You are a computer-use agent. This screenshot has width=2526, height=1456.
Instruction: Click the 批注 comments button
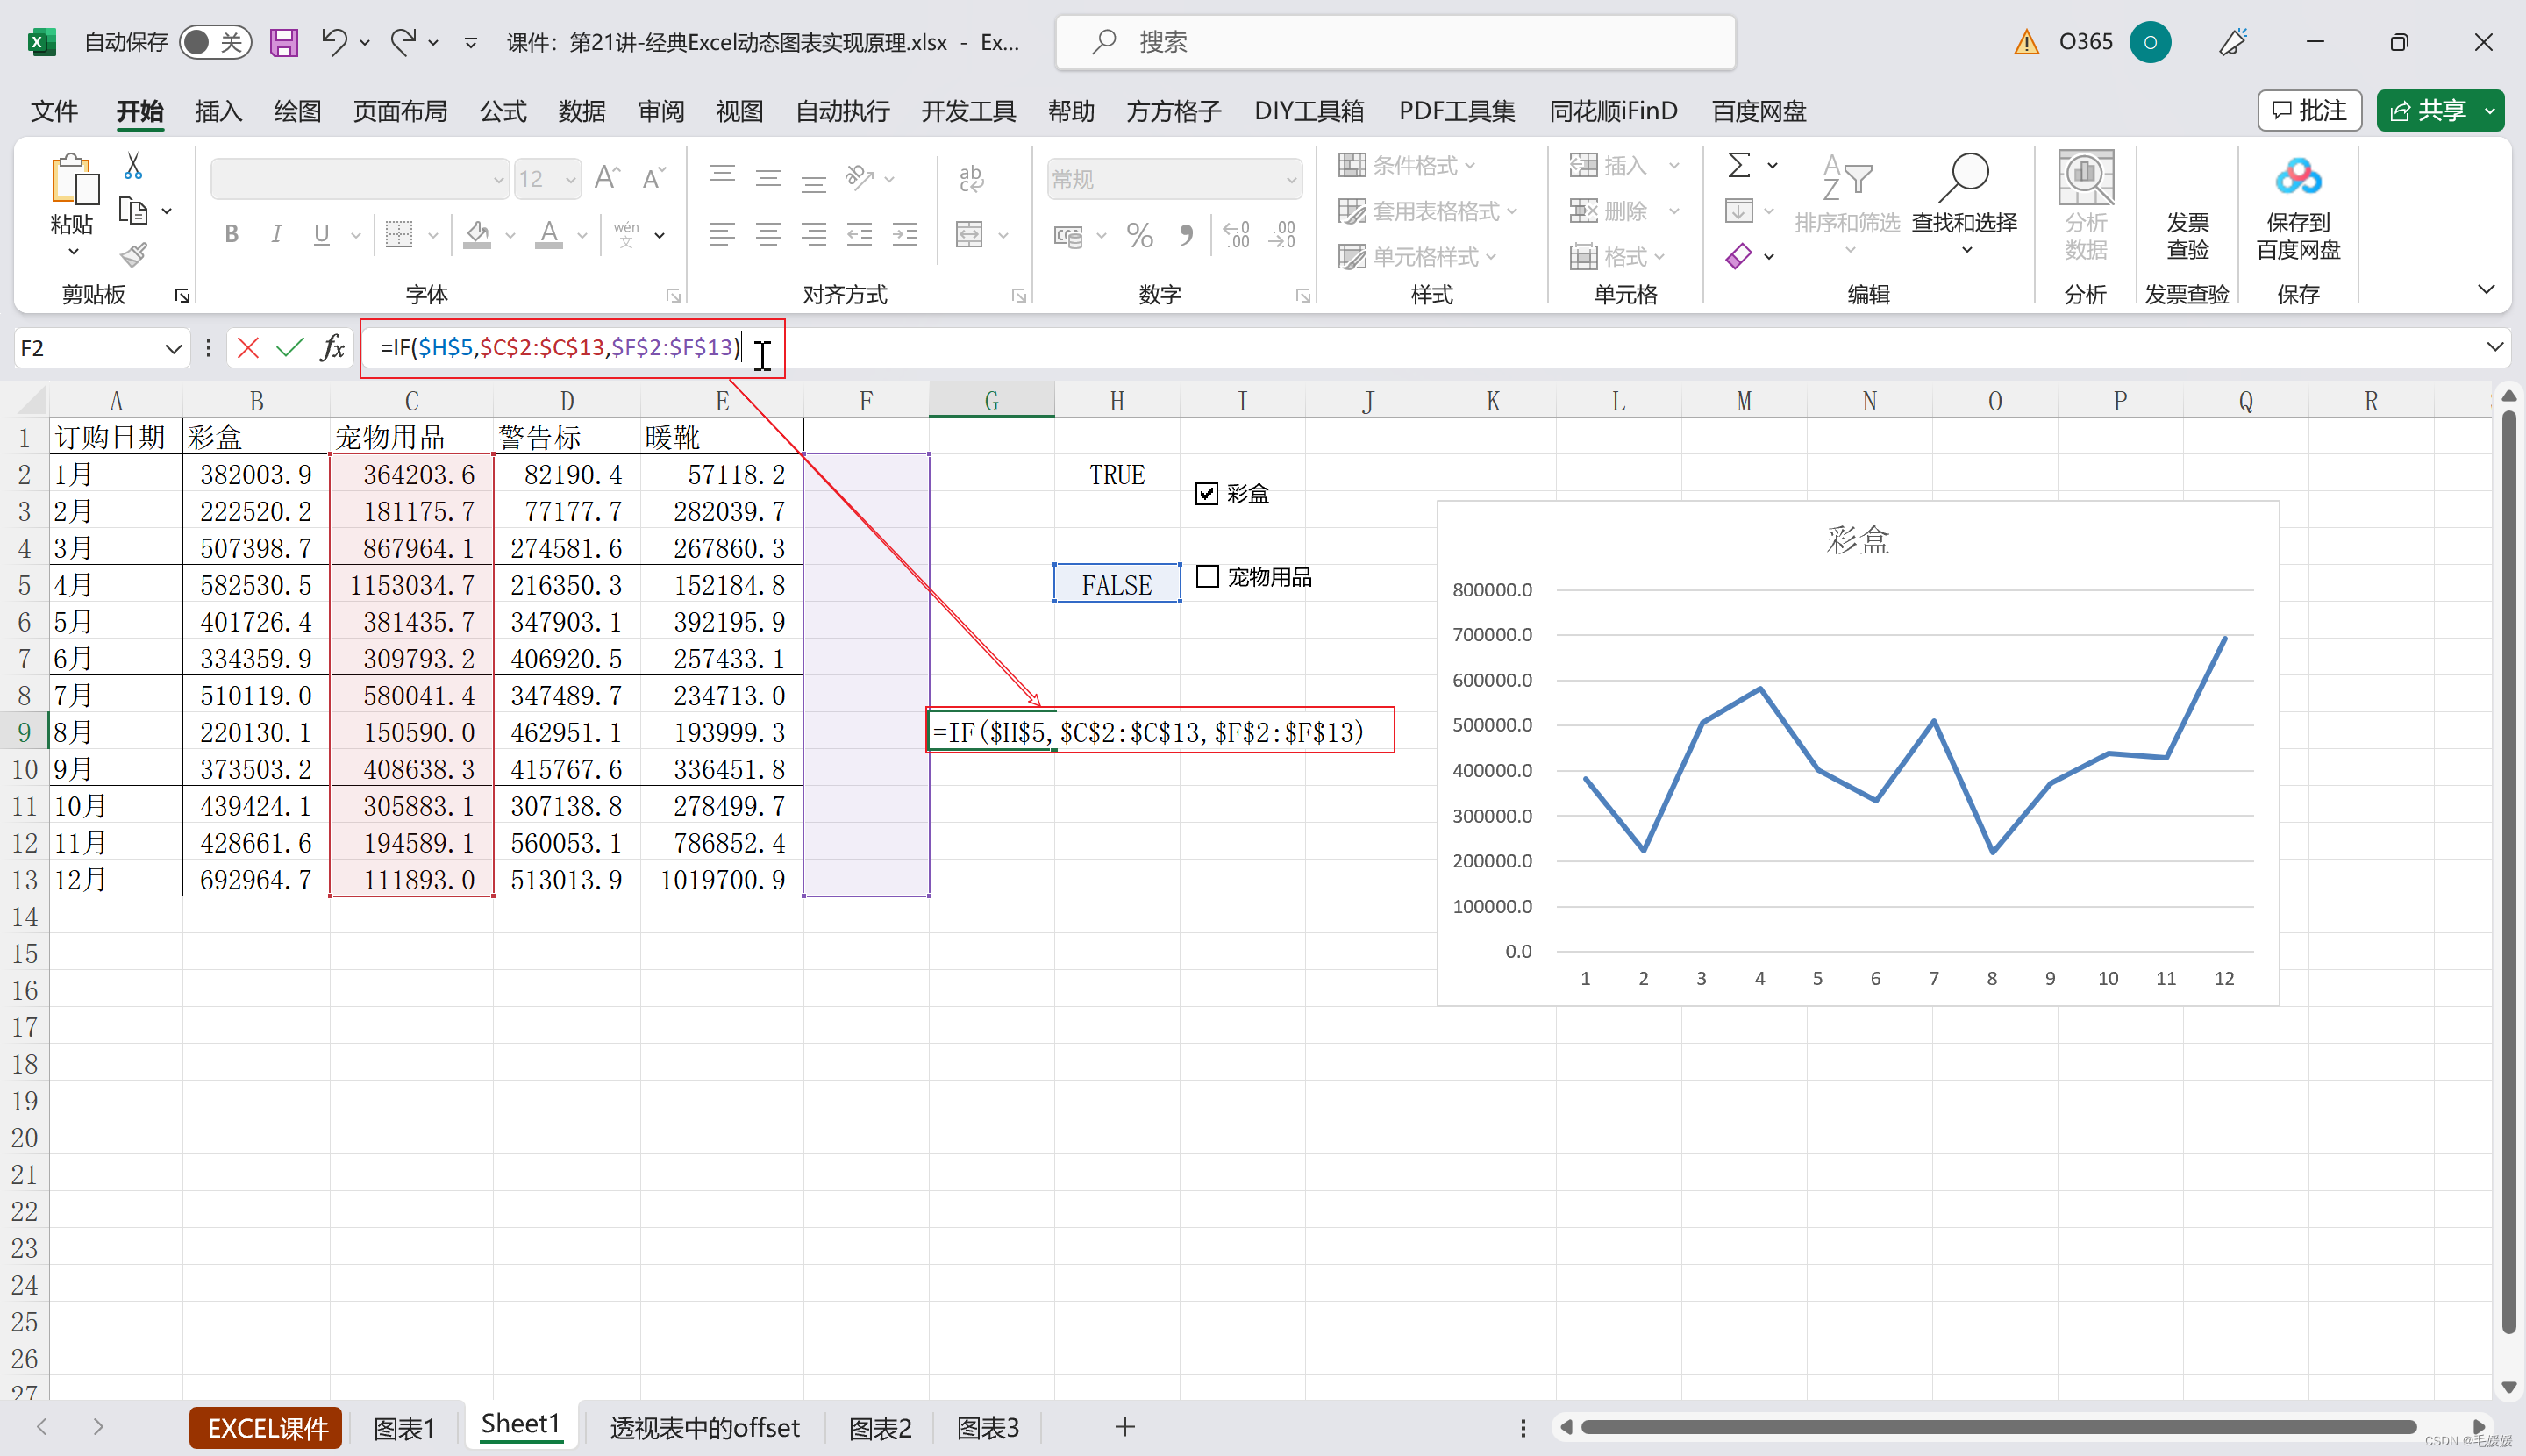pos(2309,110)
